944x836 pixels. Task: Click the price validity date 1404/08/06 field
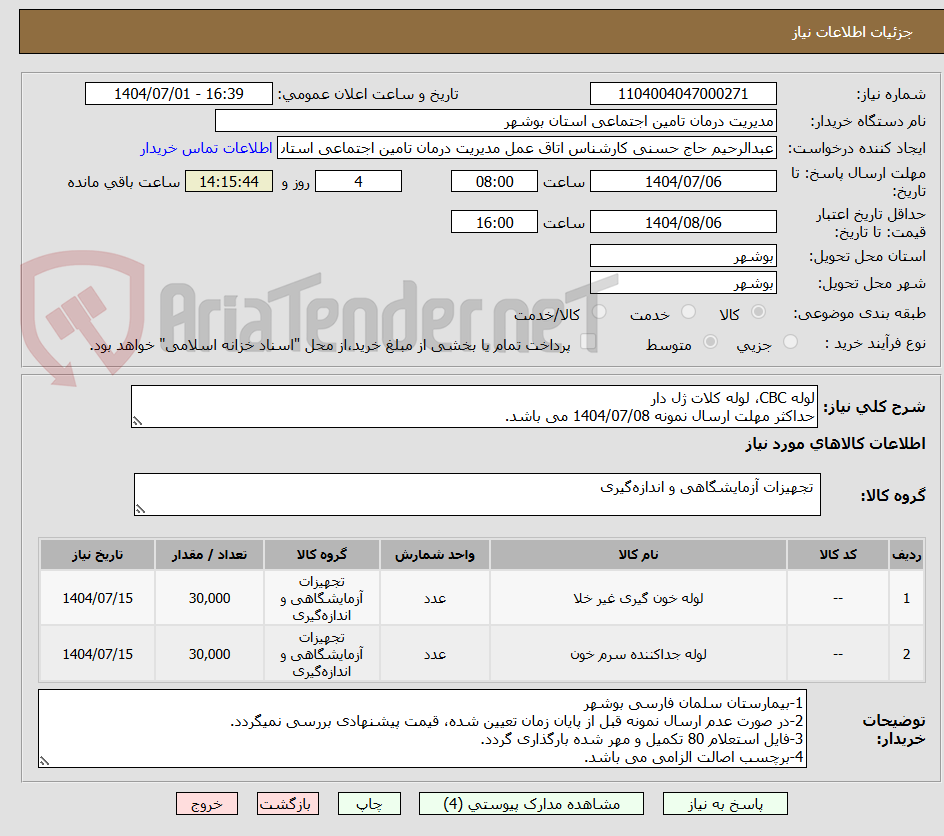click(x=683, y=222)
